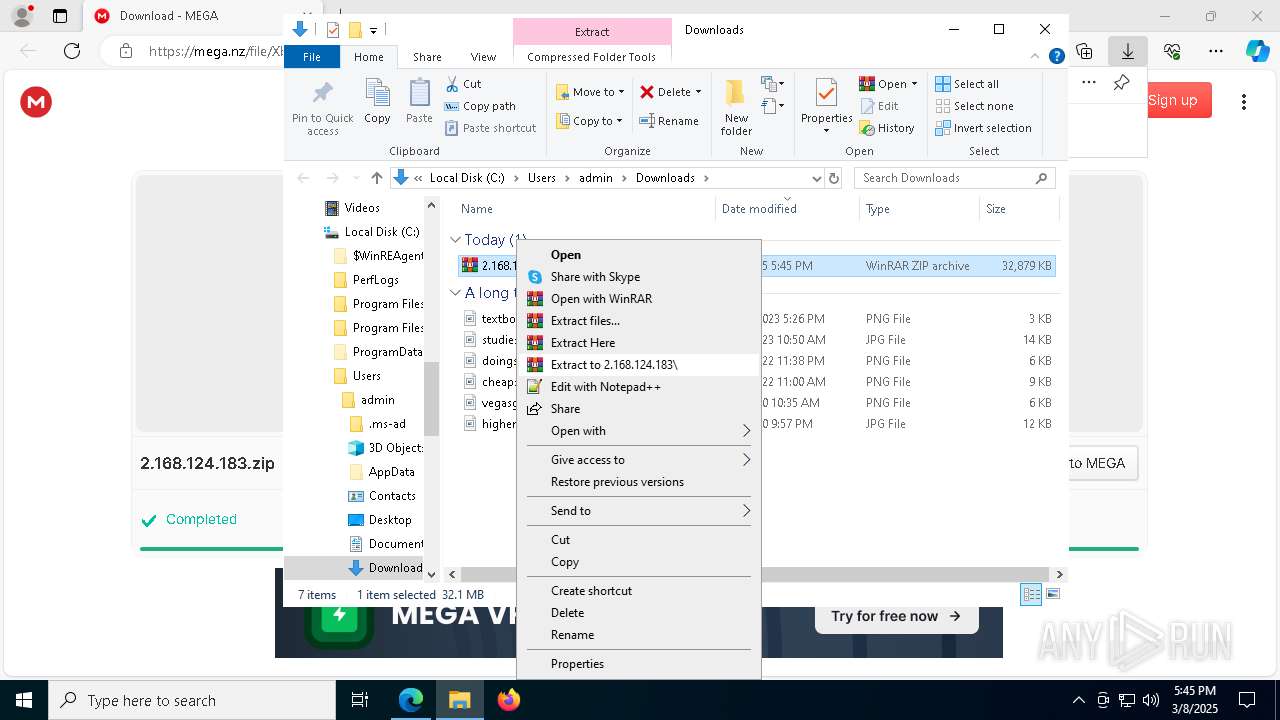Expand the Open with submenu
Image resolution: width=1280 pixels, height=720 pixels.
click(638, 431)
